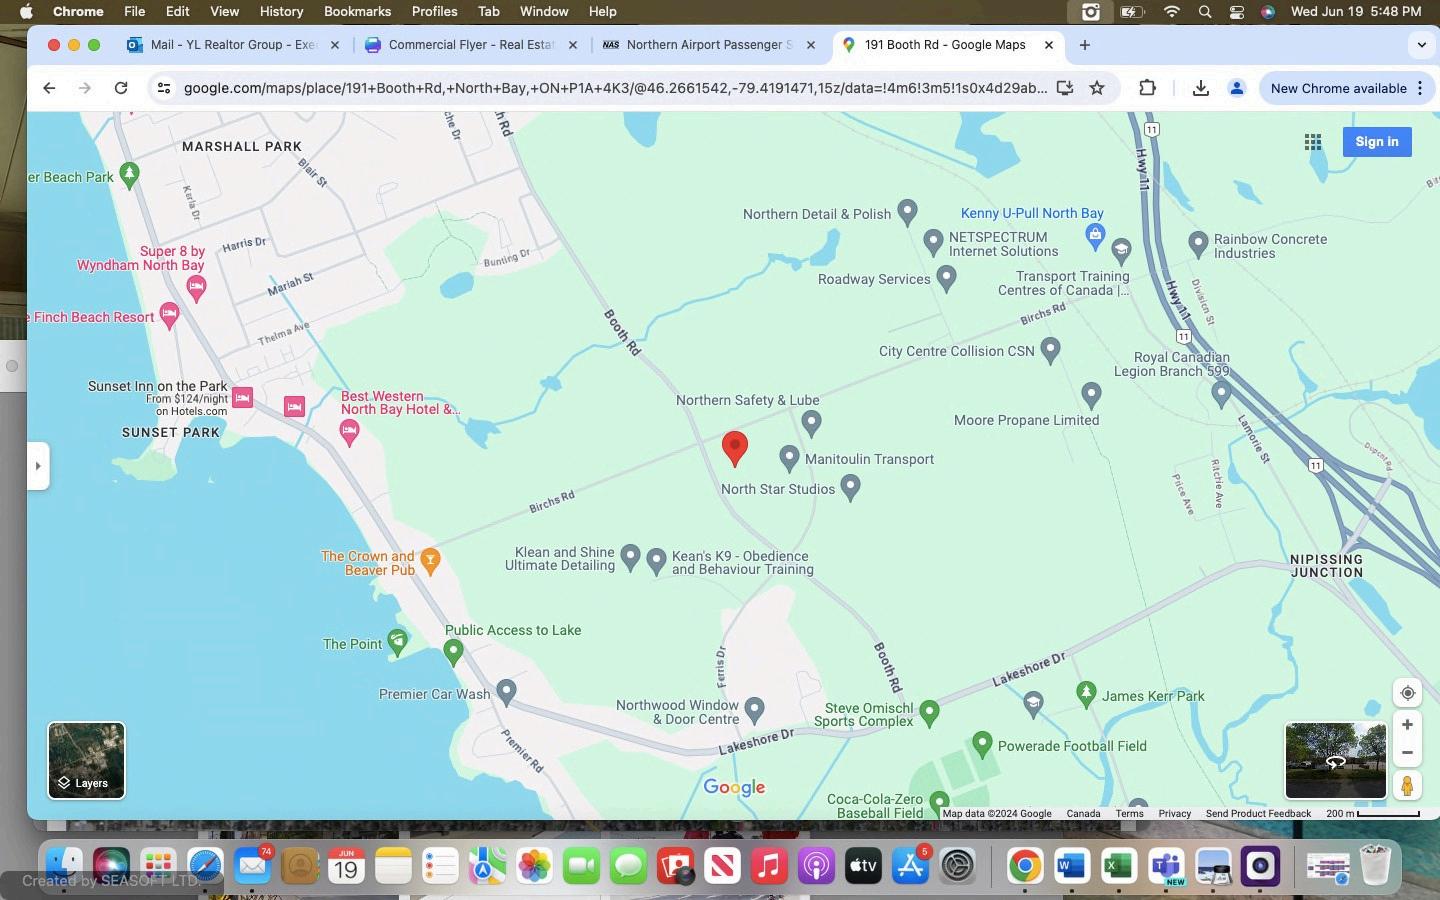The width and height of the screenshot is (1440, 900).
Task: Open the Chrome tab search dropdown
Action: coord(1421,45)
